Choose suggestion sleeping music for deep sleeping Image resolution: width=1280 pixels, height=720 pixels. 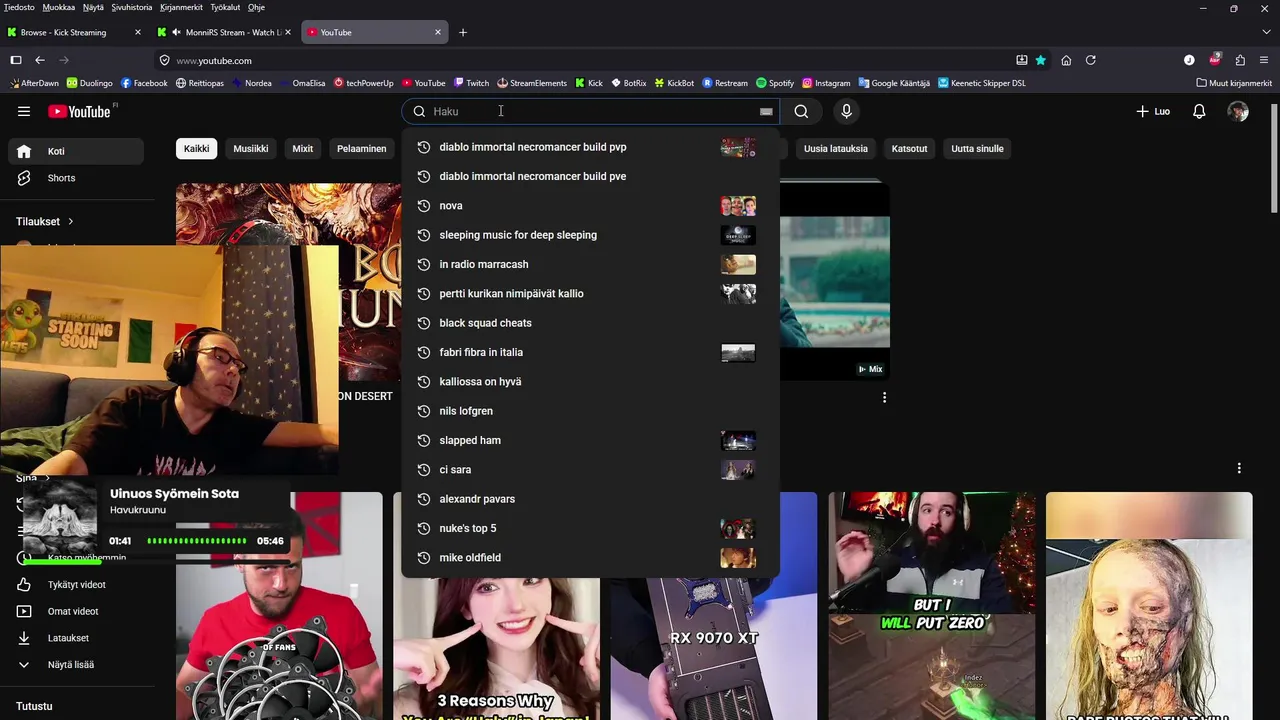pos(590,235)
